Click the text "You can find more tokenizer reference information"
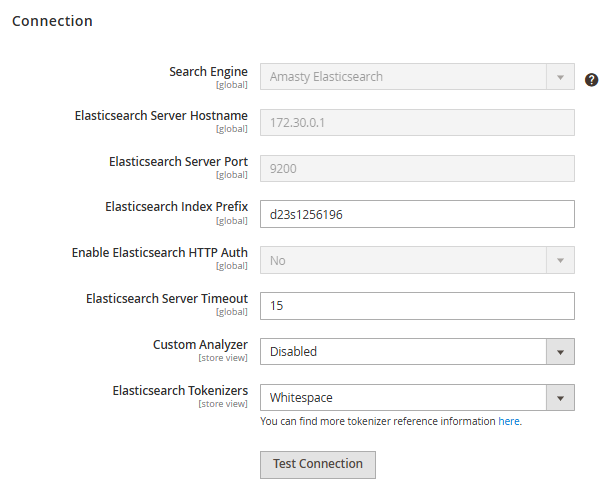Image resolution: width=608 pixels, height=495 pixels. pyautogui.click(x=378, y=421)
